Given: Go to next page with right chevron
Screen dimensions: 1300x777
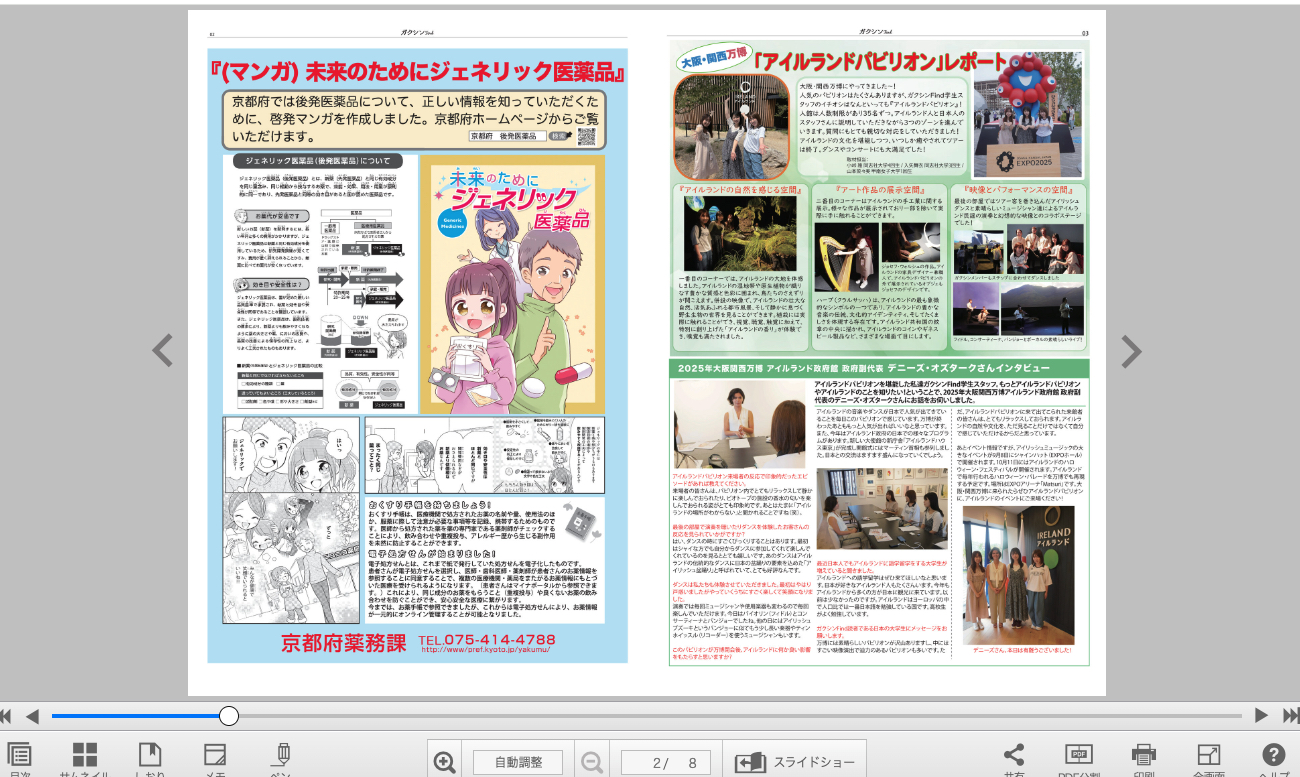Looking at the screenshot, I should tap(1131, 351).
